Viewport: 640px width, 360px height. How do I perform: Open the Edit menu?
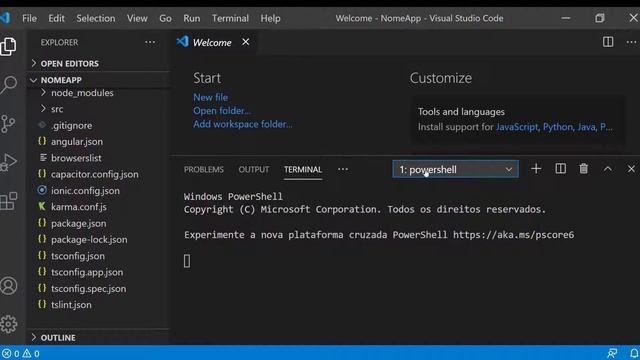coord(56,18)
